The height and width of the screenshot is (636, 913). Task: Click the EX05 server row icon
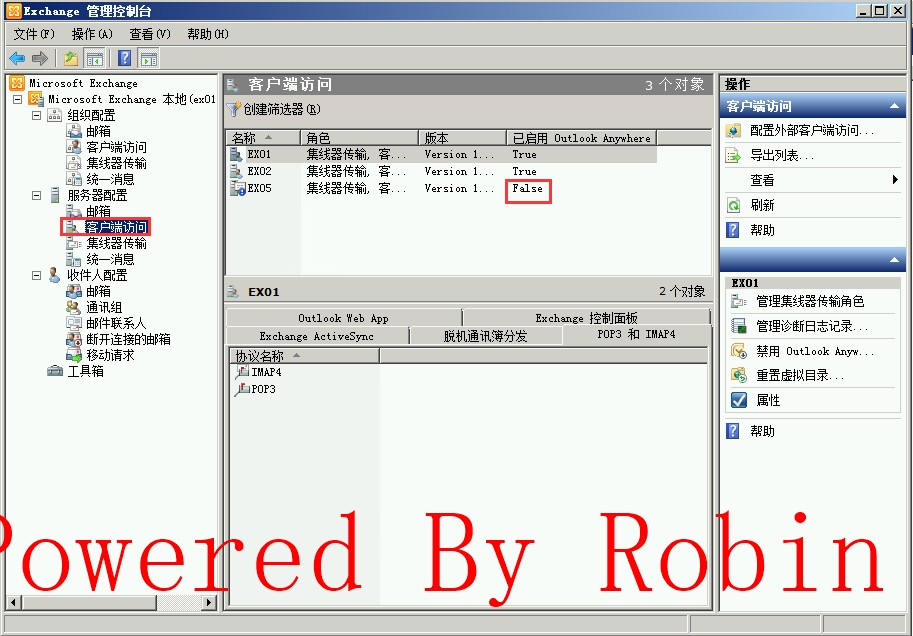point(238,188)
